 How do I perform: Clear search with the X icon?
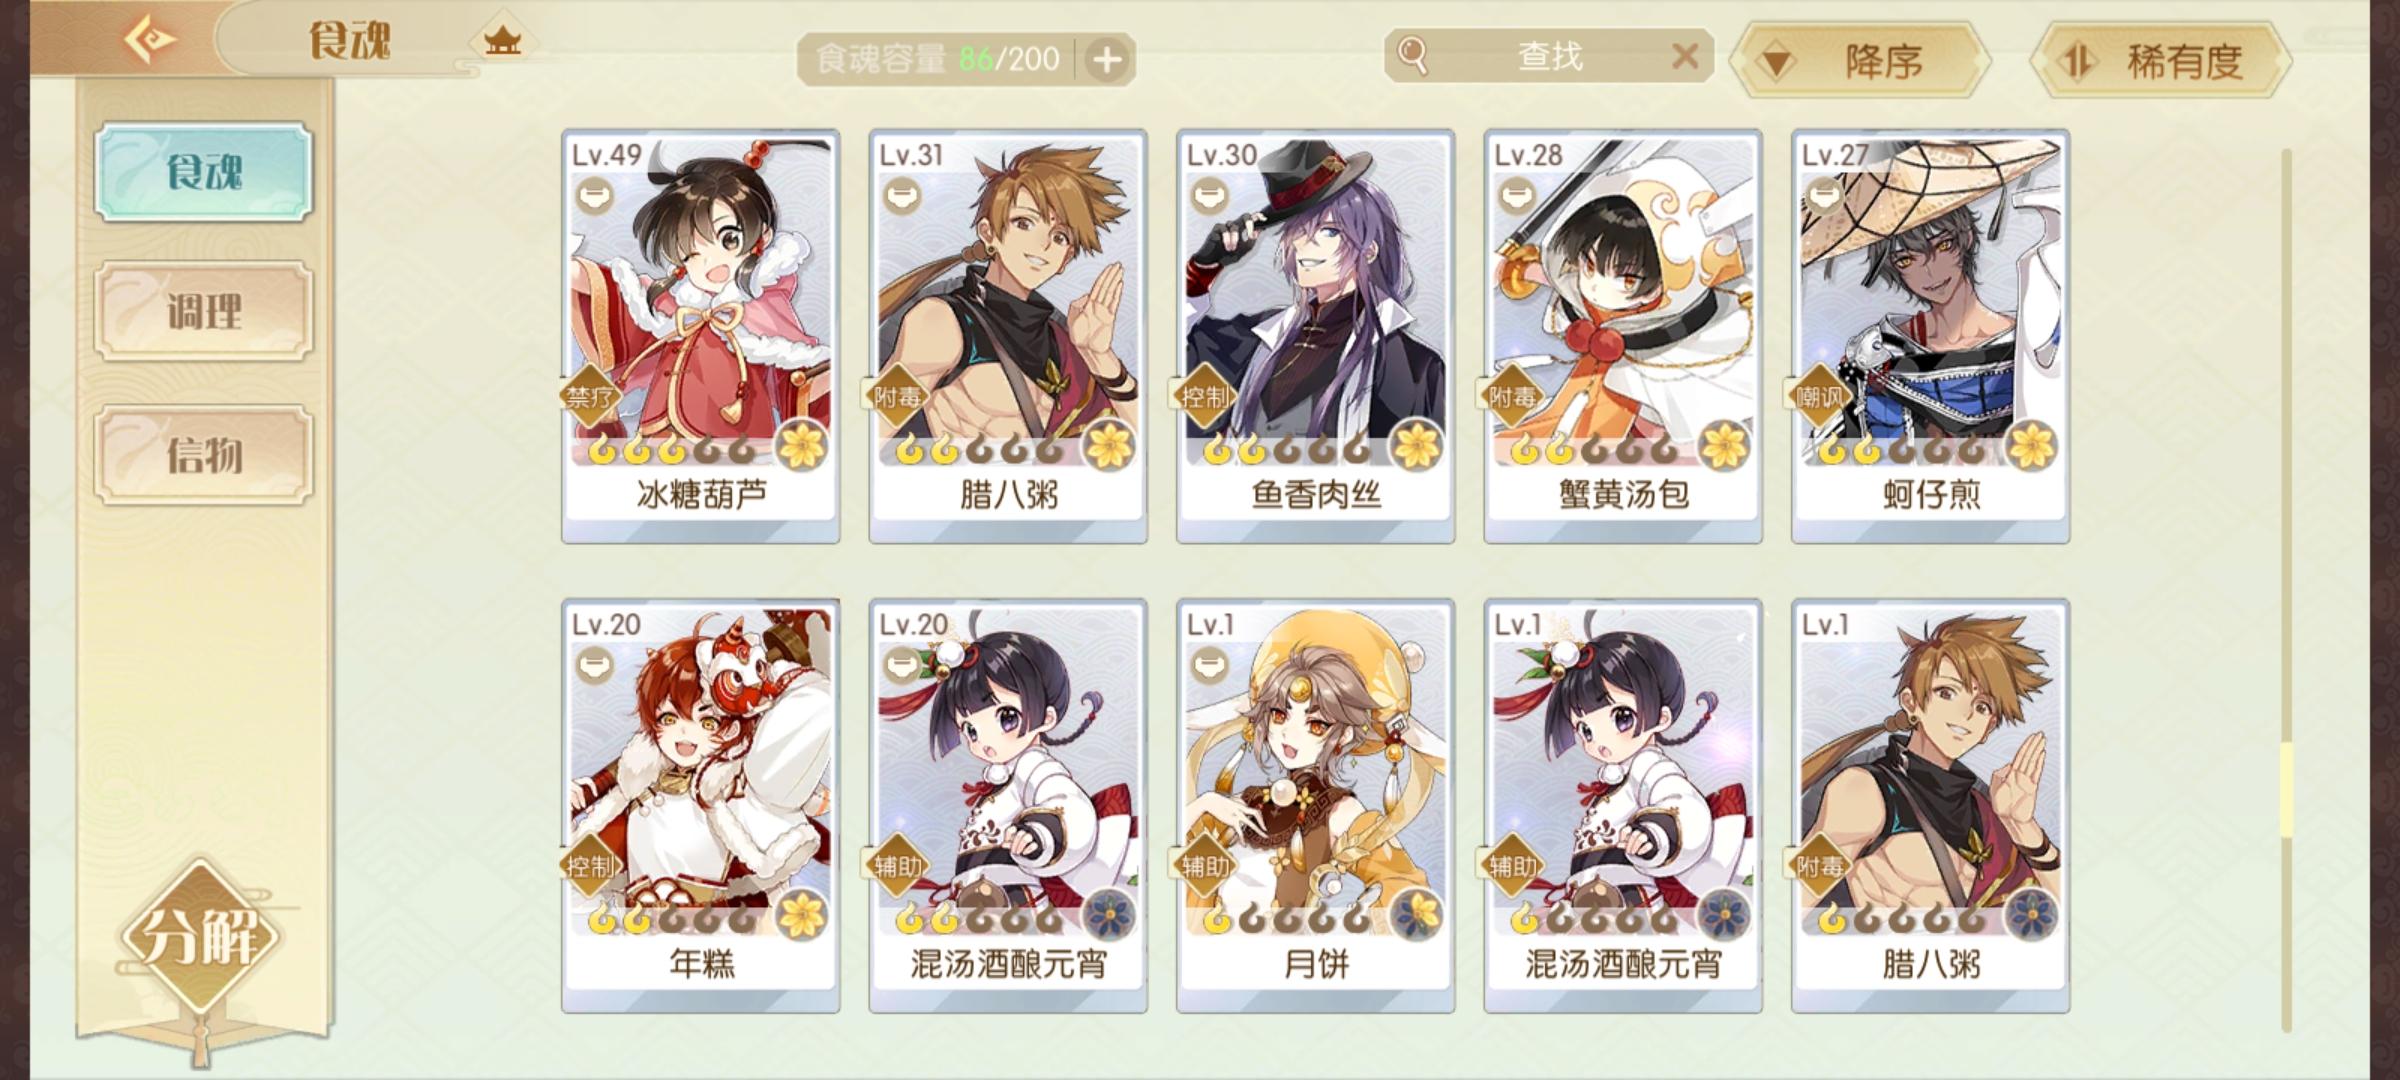[x=1685, y=56]
